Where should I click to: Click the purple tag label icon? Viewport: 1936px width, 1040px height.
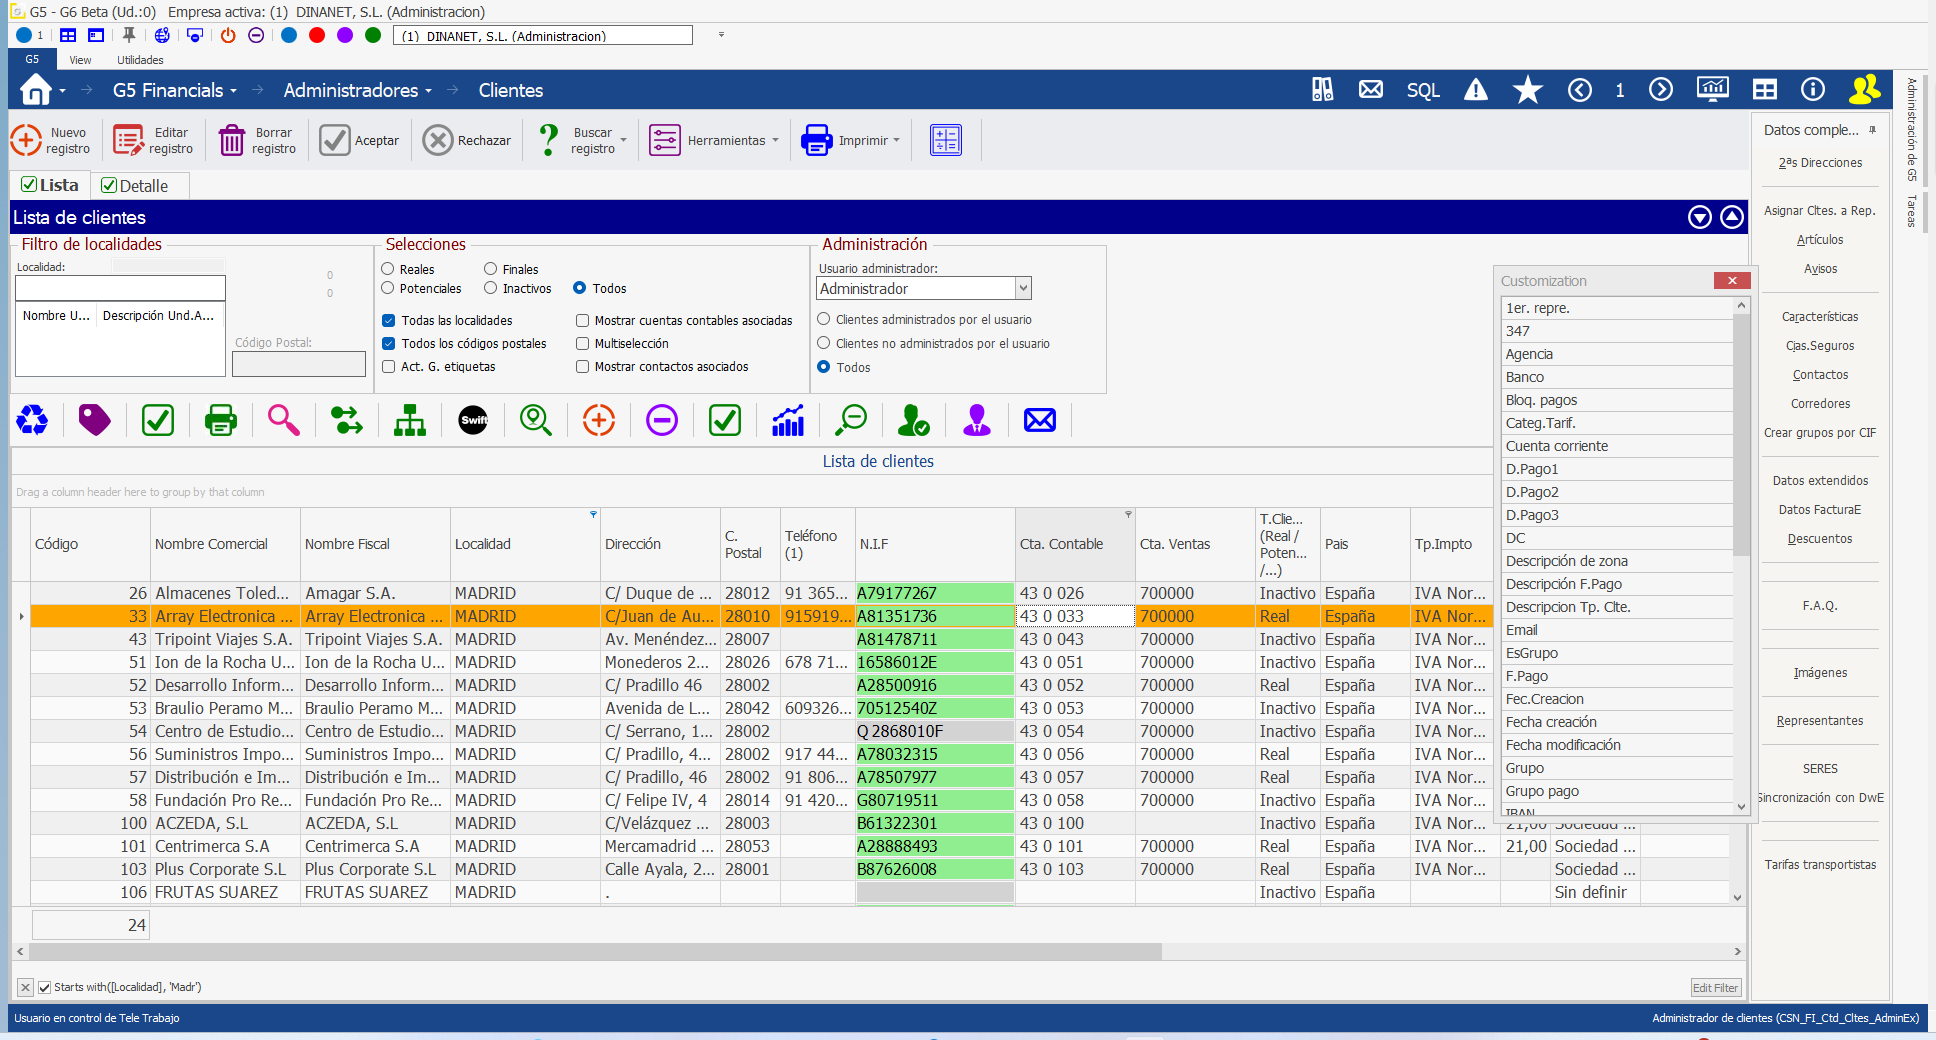(94, 420)
